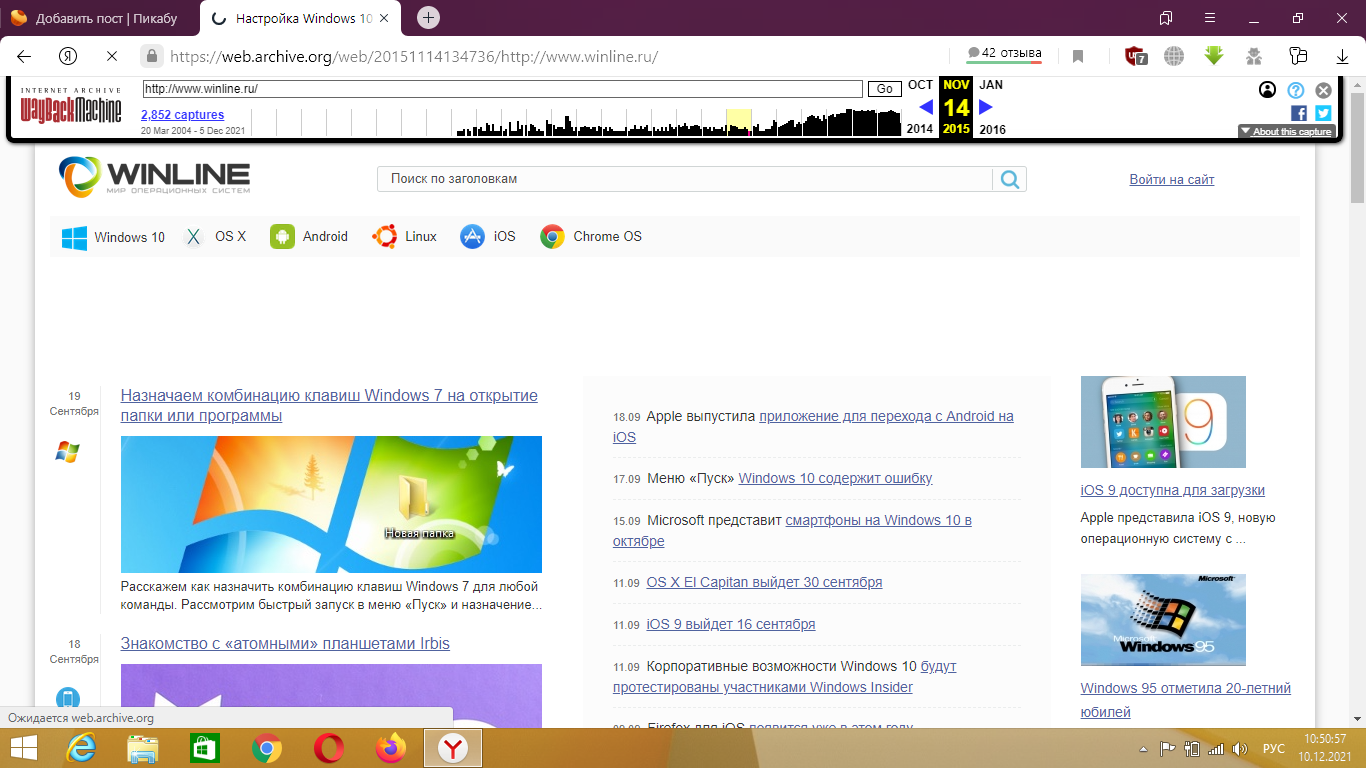The height and width of the screenshot is (768, 1366).
Task: Launch Internet Explorer from taskbar
Action: (82, 748)
